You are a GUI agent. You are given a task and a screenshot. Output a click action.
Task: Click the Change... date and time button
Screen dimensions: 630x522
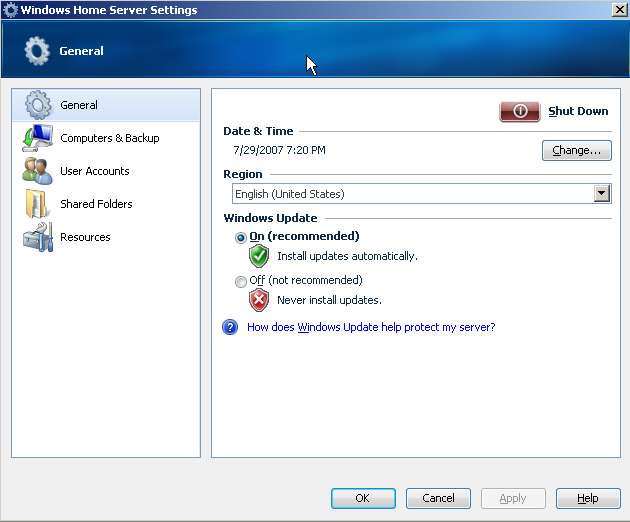coord(576,151)
